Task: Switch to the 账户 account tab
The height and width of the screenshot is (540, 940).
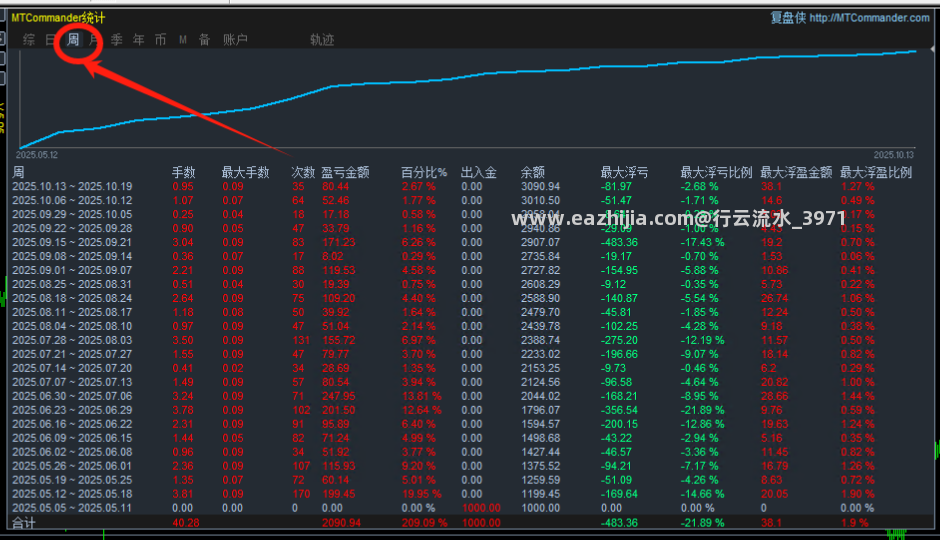Action: pyautogui.click(x=235, y=40)
